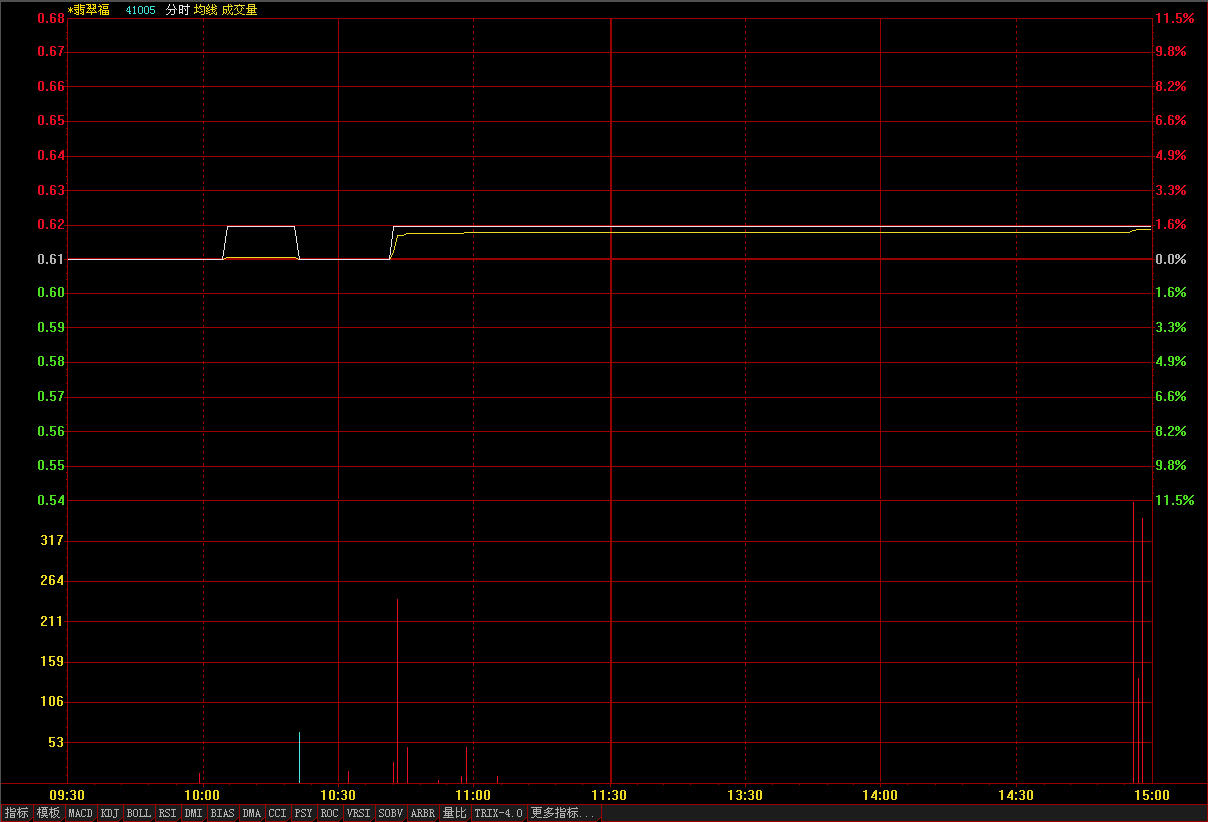Viewport: 1208px width, 822px height.
Task: Click the 317 volume axis label
Action: [x=51, y=540]
